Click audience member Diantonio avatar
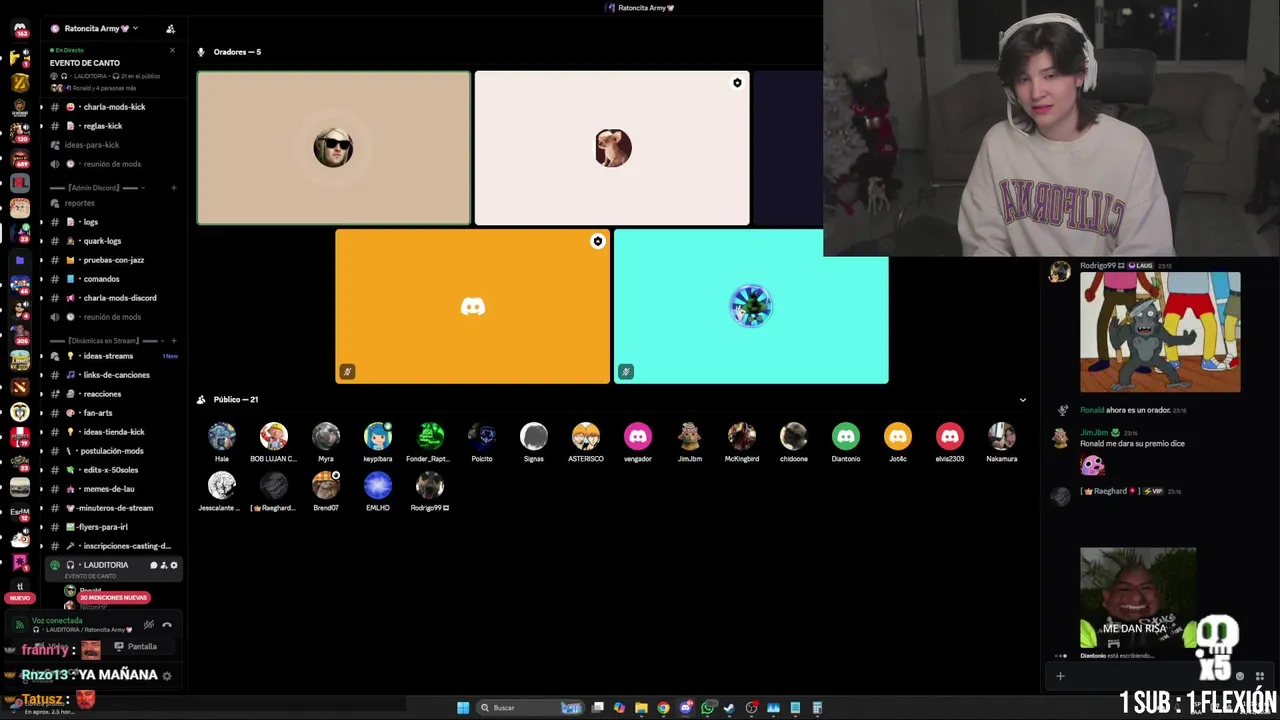The height and width of the screenshot is (720, 1280). [846, 436]
